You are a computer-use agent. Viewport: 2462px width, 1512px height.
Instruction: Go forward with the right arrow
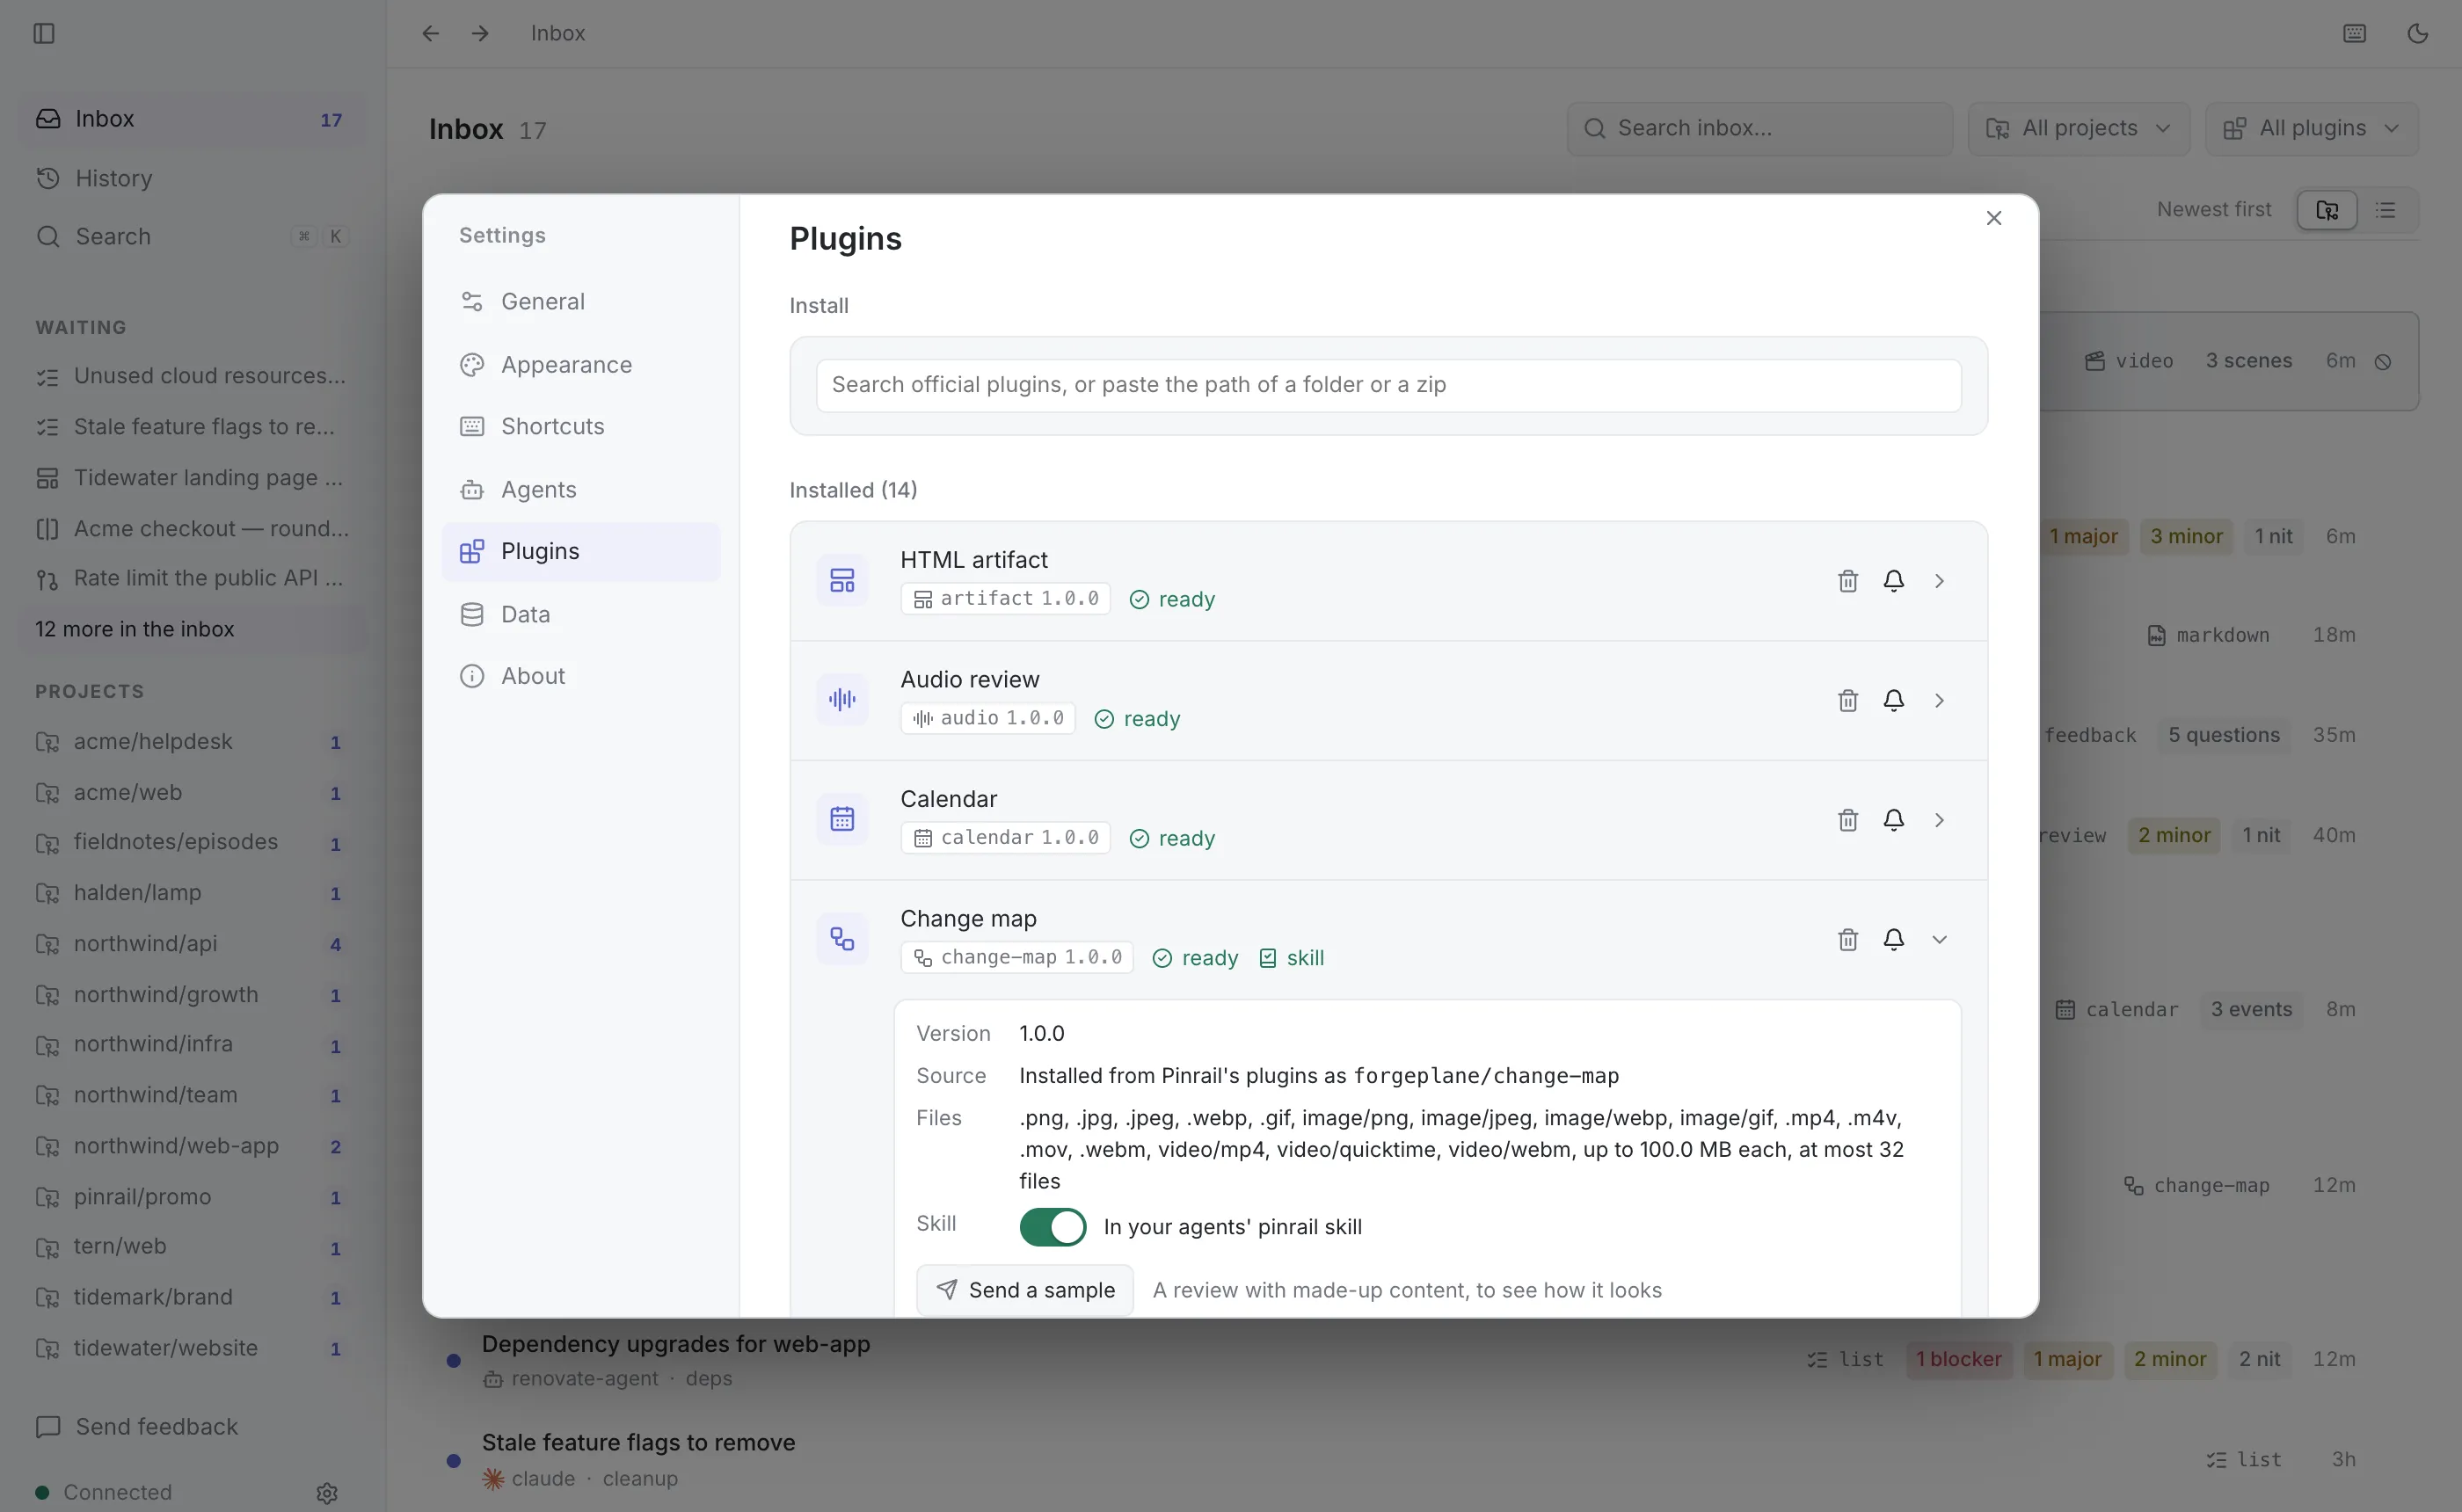click(x=480, y=34)
